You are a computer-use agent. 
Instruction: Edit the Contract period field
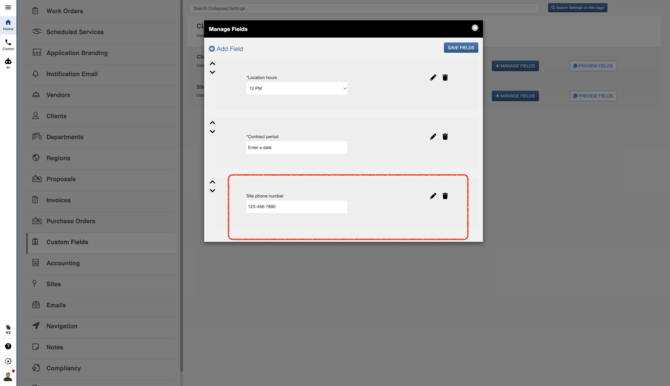(433, 137)
